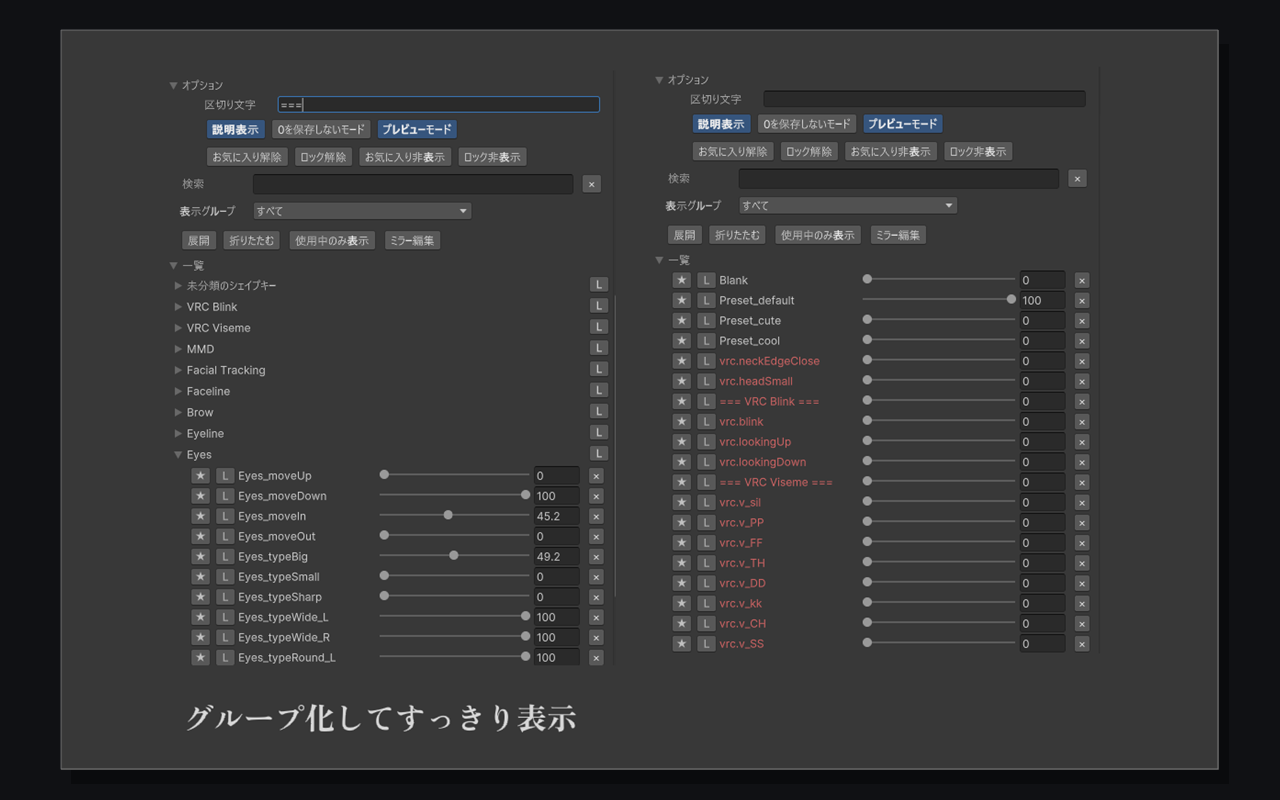Viewport: 1280px width, 800px height.
Task: Clear Preset_cute using its x icon
Action: point(1082,321)
